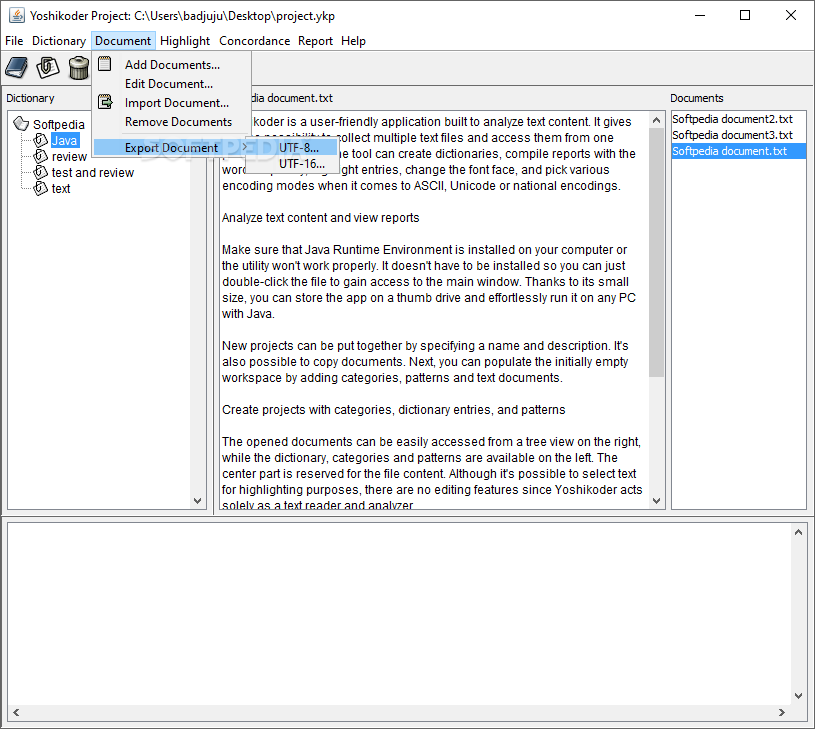Minimize the Yoshikoder window

point(700,16)
